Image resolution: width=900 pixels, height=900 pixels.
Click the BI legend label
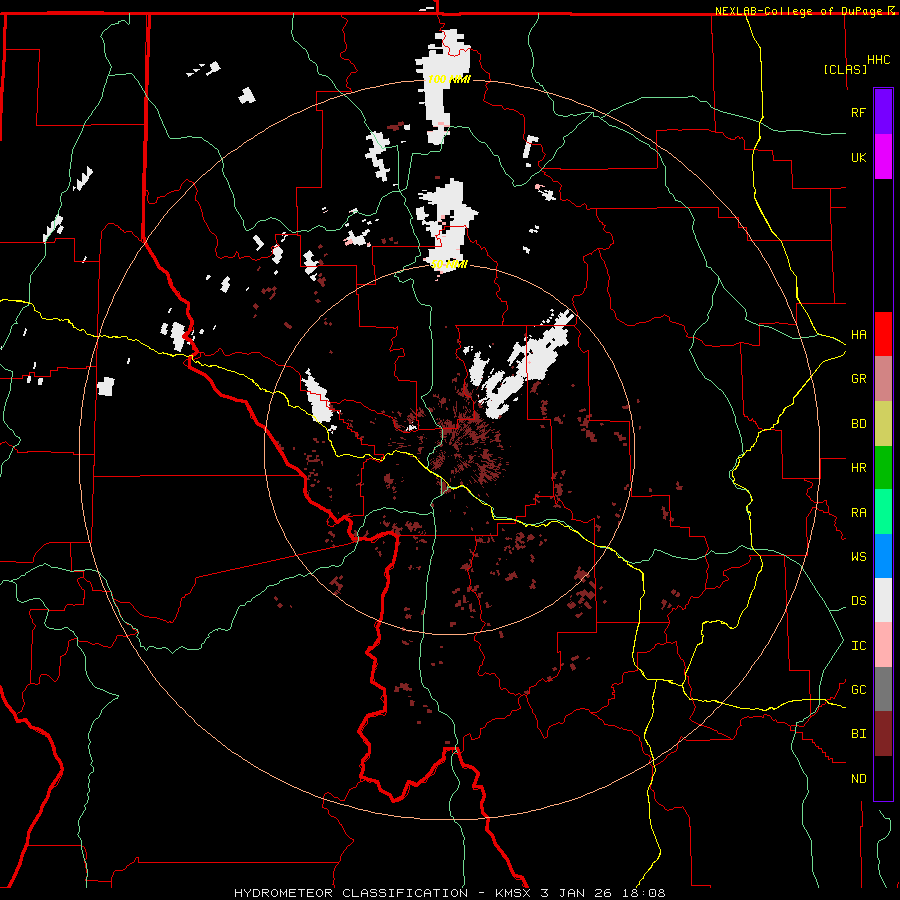859,734
